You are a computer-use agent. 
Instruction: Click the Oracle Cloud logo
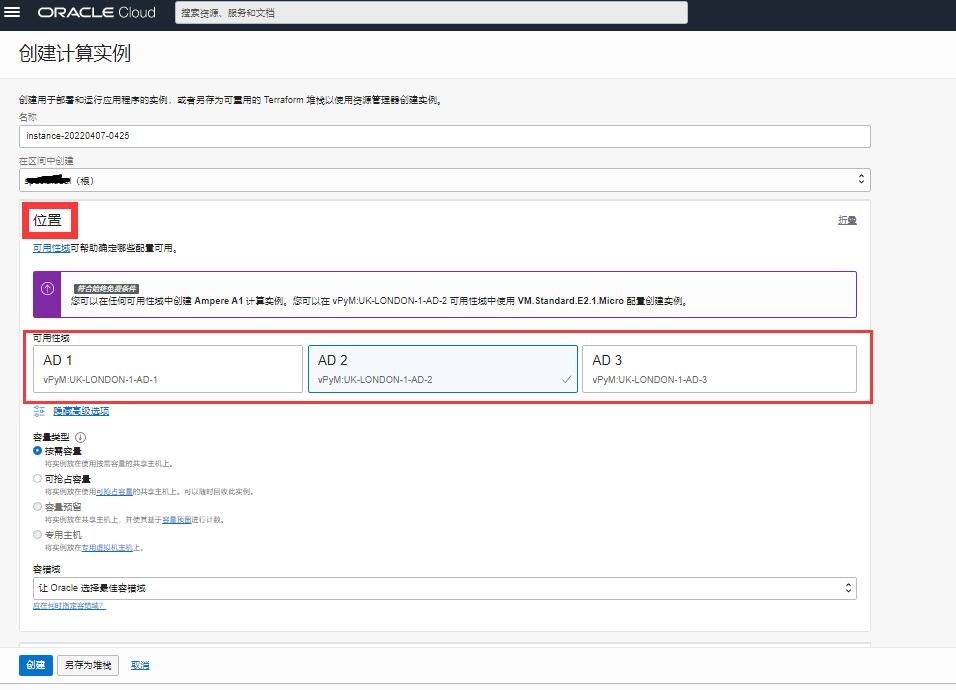pyautogui.click(x=96, y=12)
